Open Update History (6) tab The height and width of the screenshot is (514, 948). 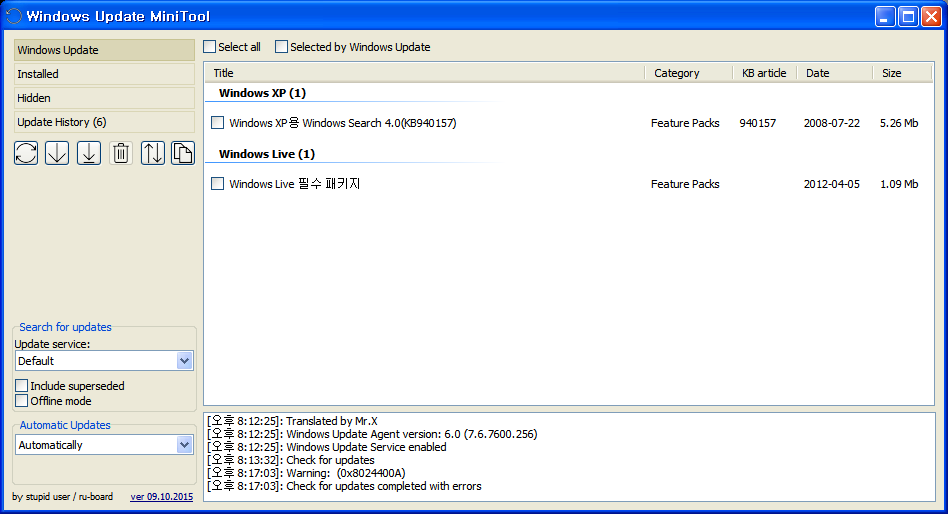(104, 122)
